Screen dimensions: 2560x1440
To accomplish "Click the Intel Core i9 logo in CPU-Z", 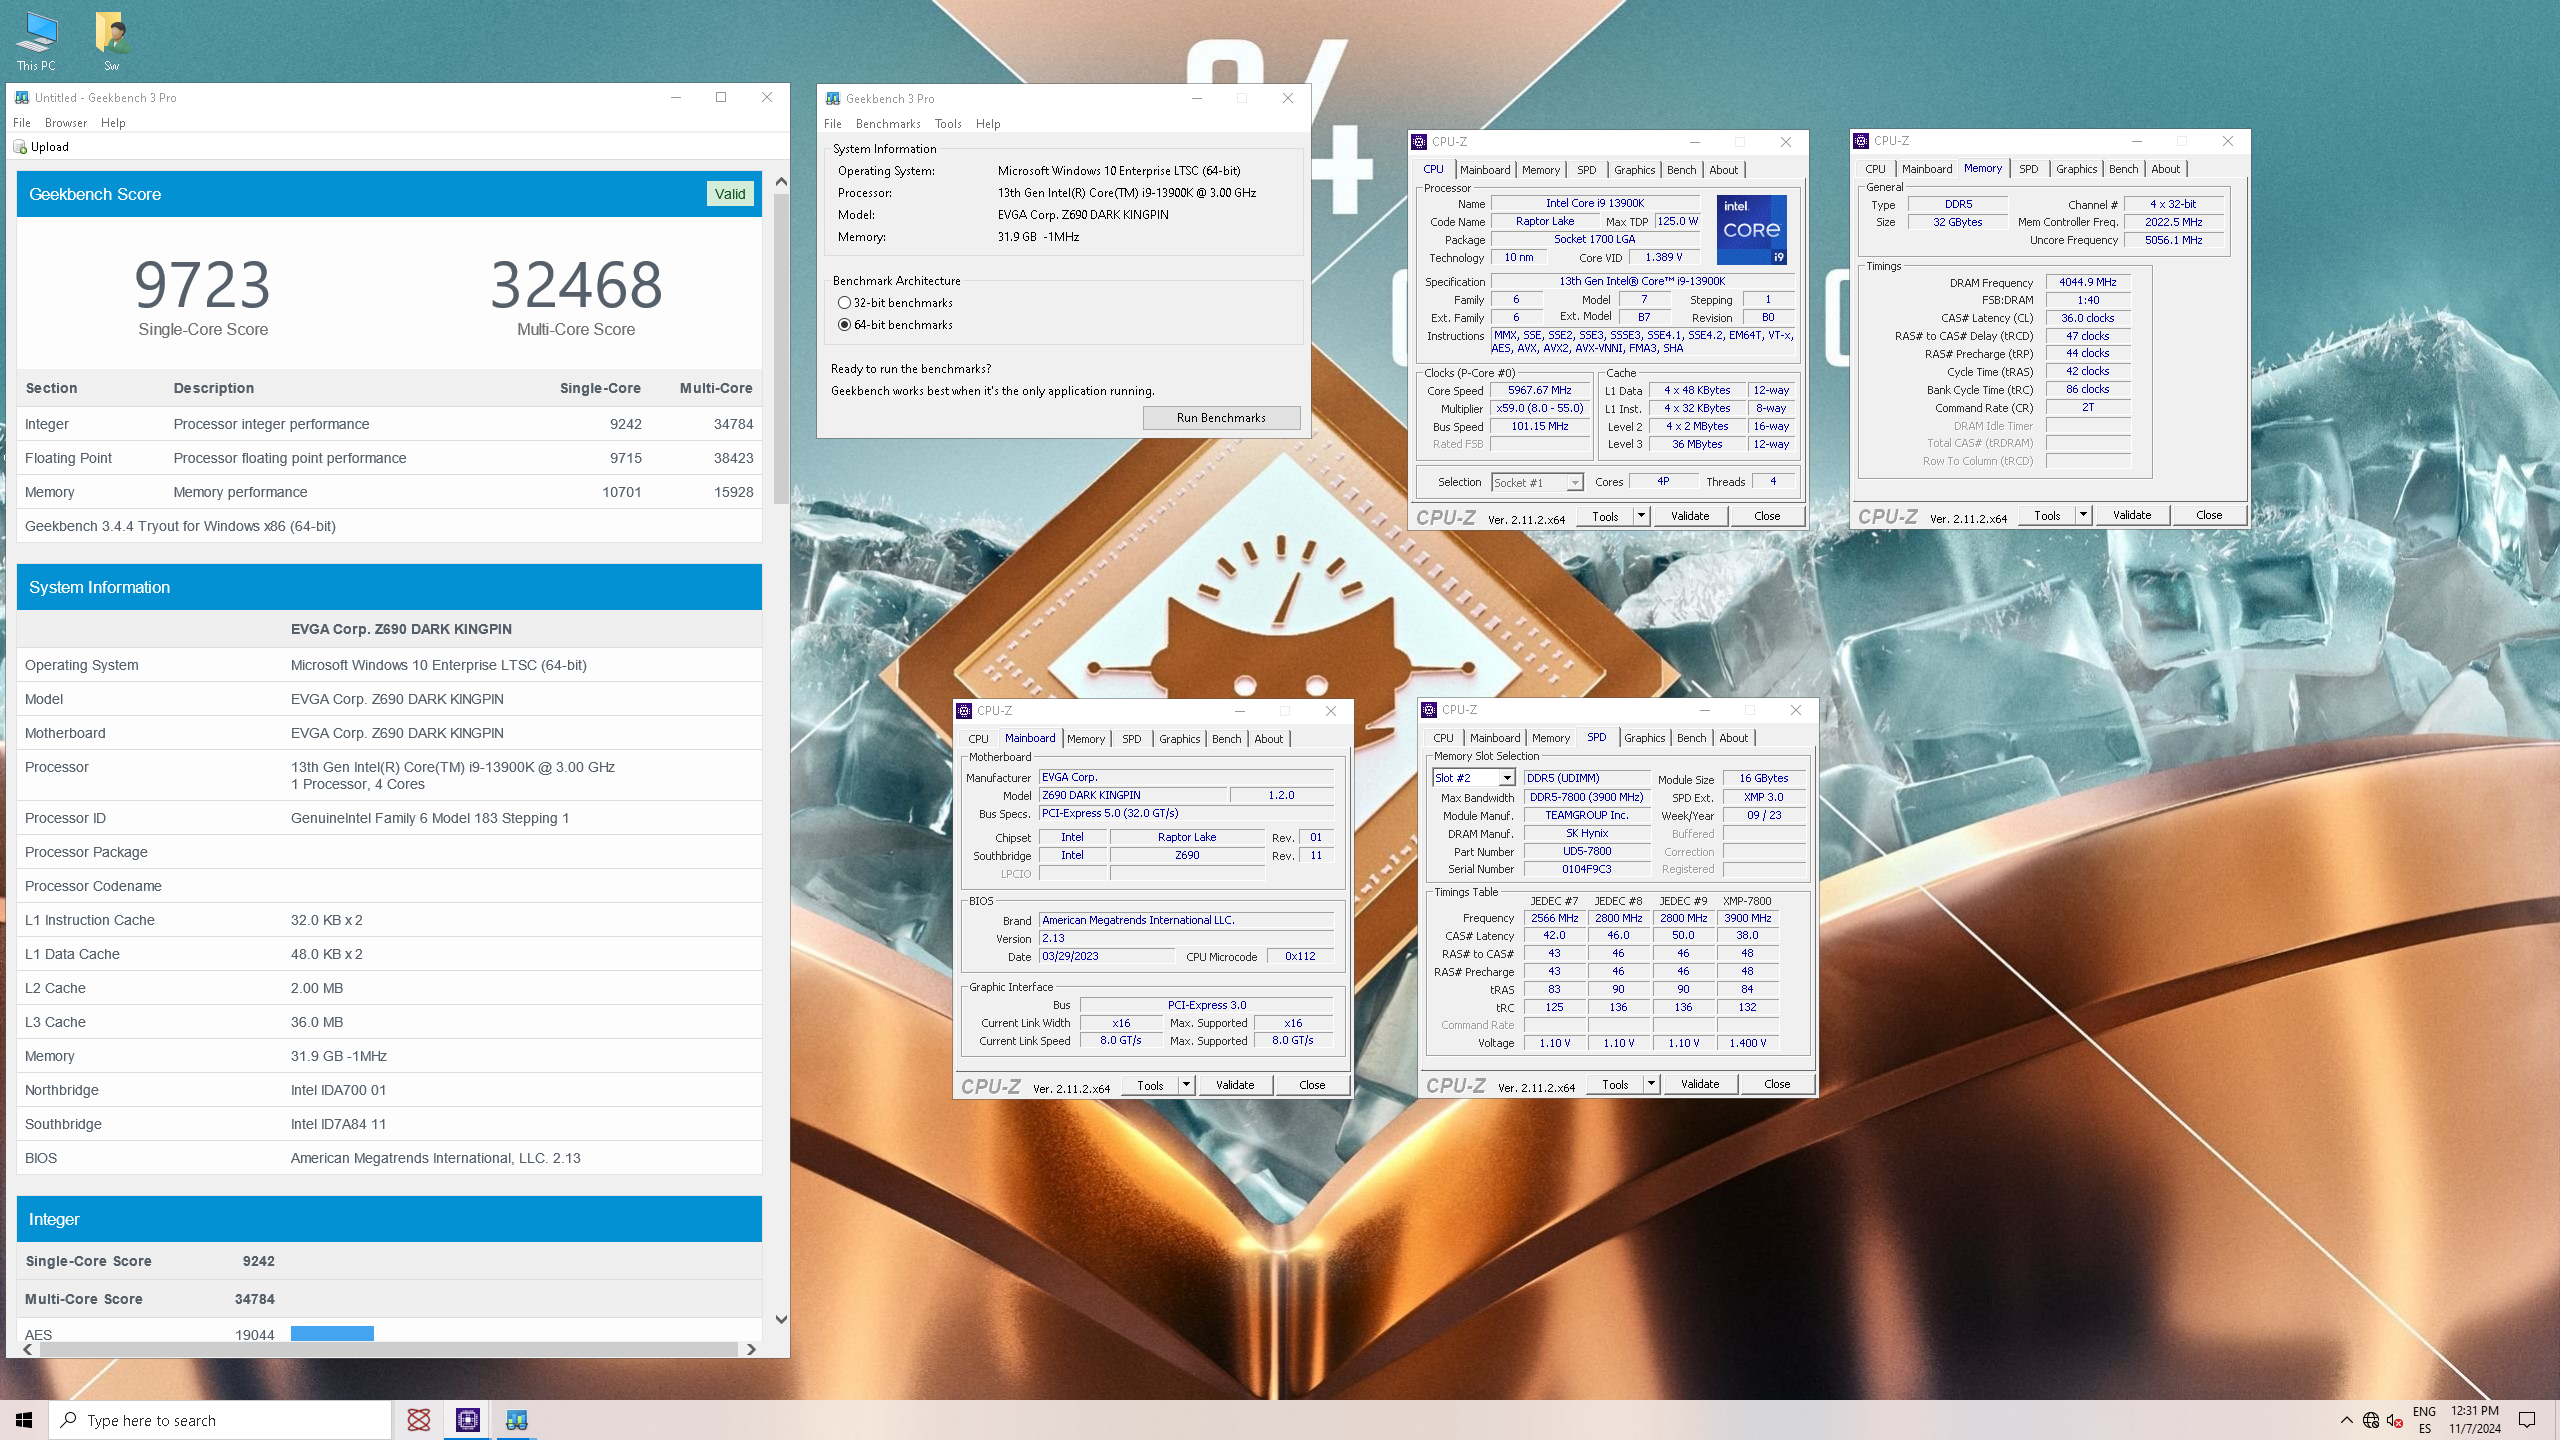I will 1752,230.
